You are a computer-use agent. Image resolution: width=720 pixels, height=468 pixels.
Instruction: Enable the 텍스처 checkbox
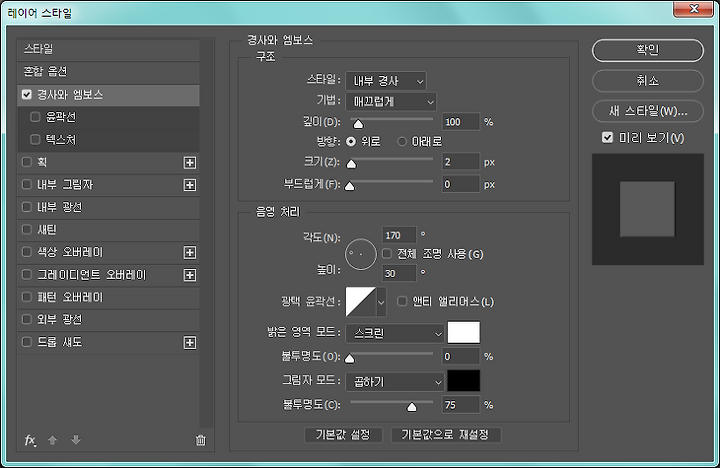coord(35,140)
